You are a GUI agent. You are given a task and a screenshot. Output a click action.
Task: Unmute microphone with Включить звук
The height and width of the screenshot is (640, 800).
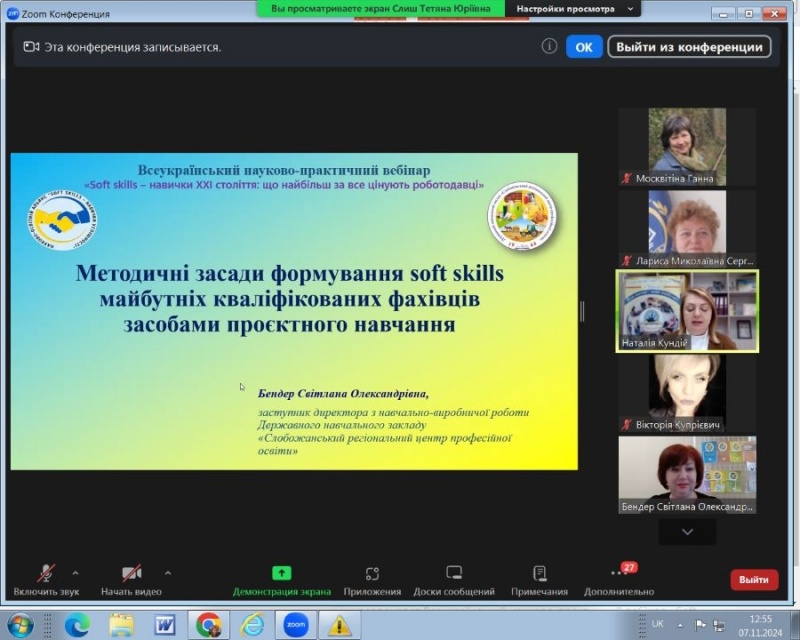[46, 574]
